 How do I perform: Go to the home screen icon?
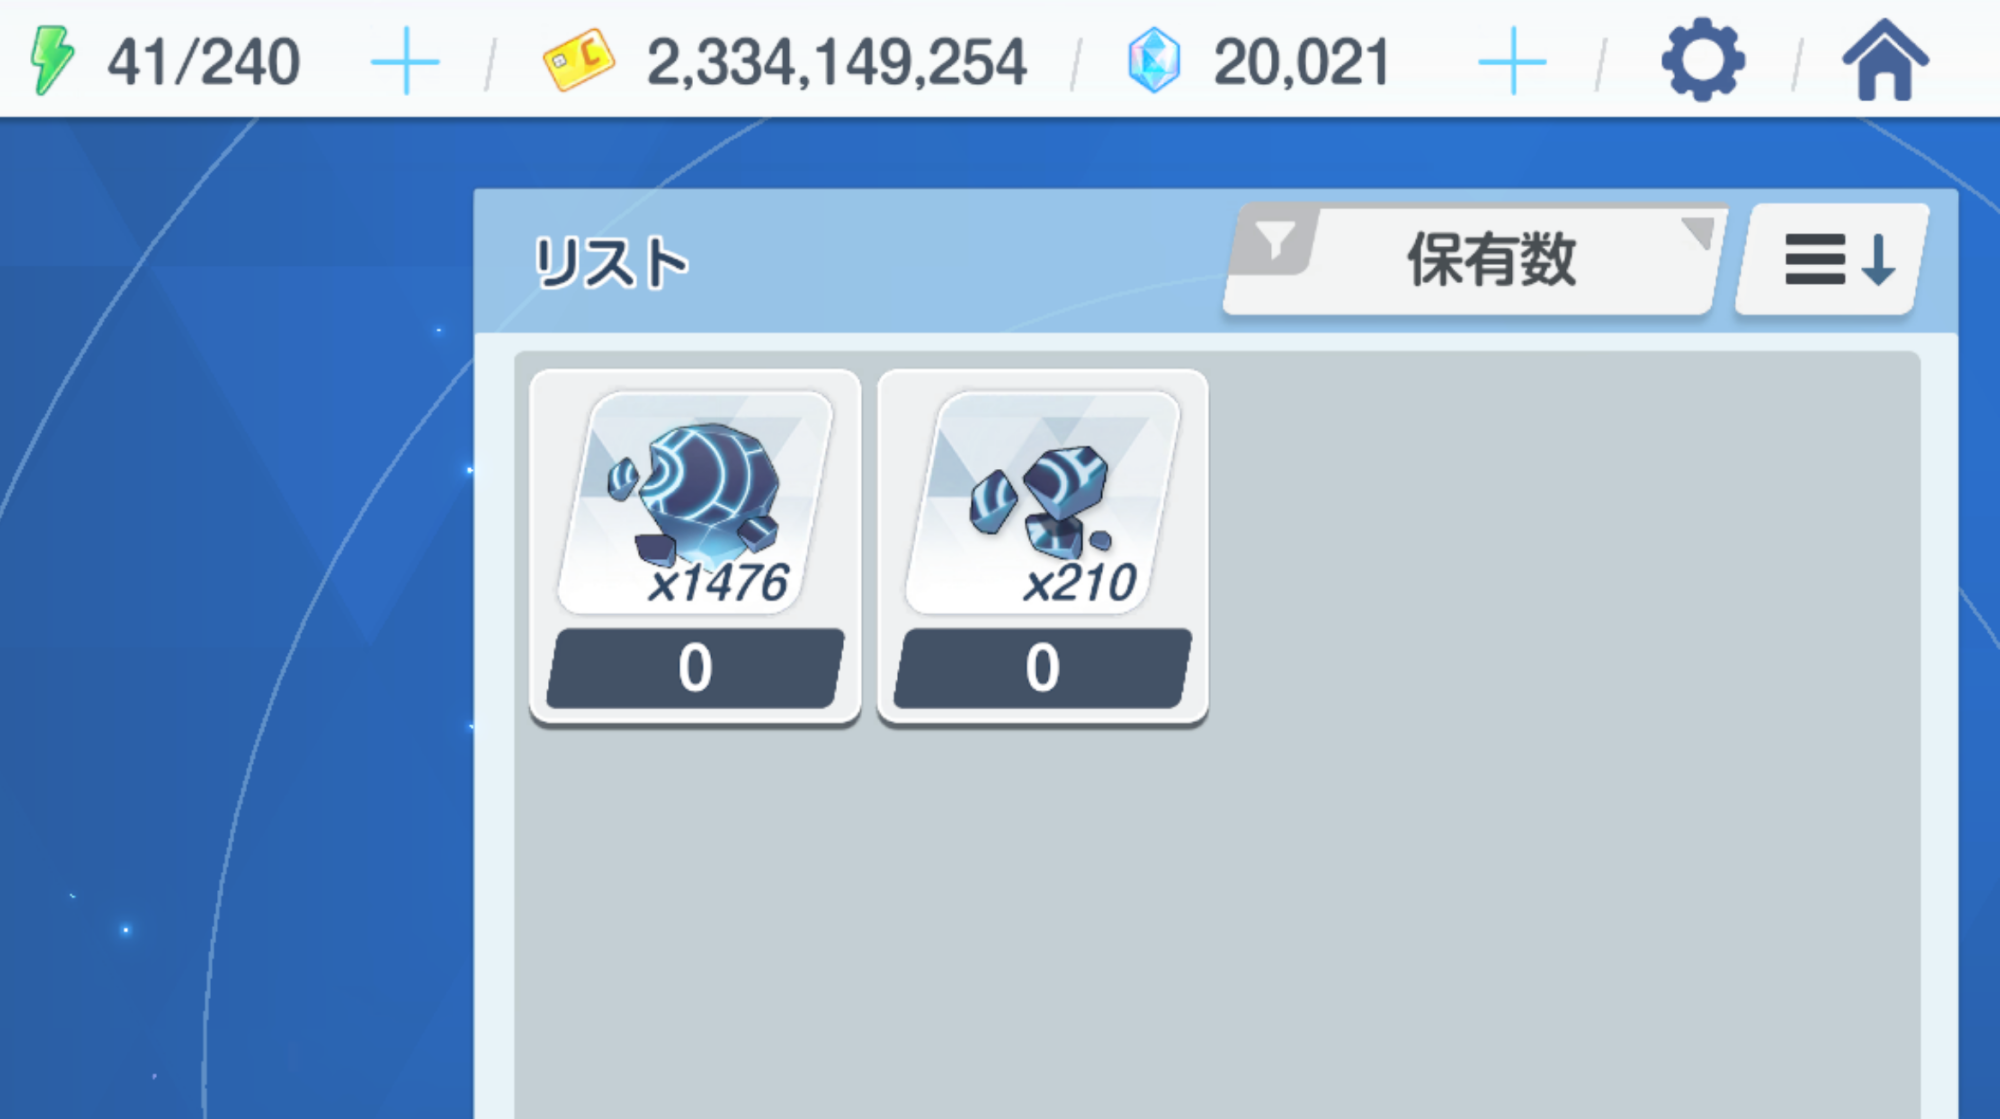[x=1885, y=60]
